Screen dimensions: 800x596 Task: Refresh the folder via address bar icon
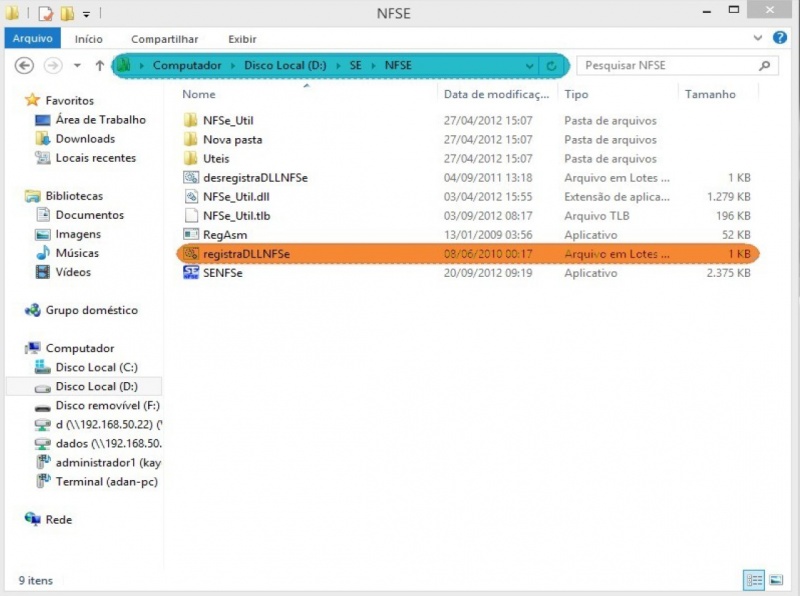pyautogui.click(x=551, y=66)
